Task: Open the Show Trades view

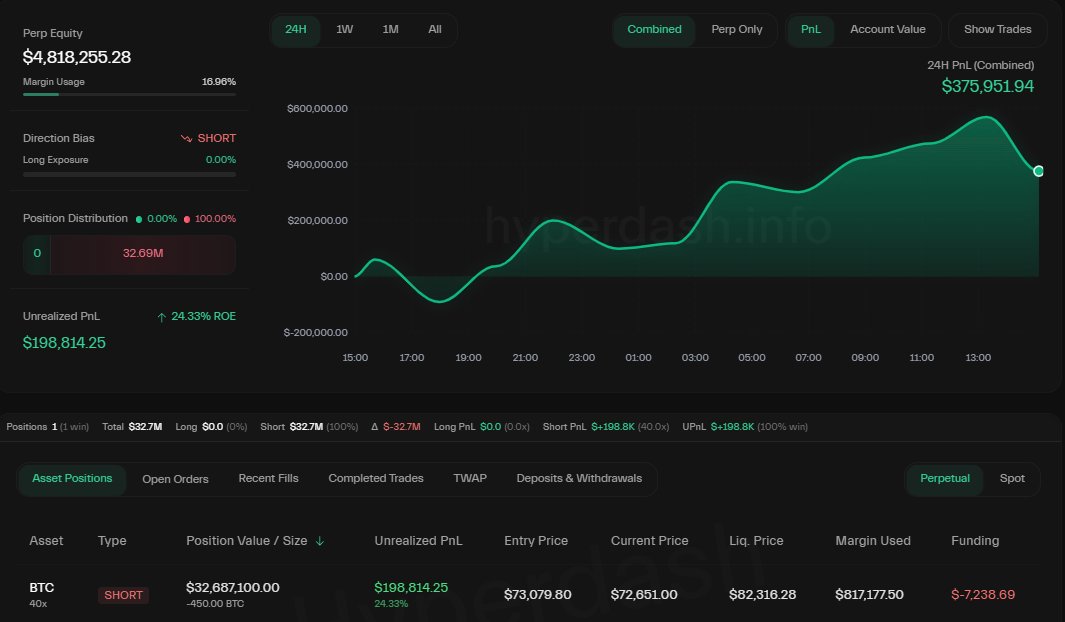Action: point(997,29)
